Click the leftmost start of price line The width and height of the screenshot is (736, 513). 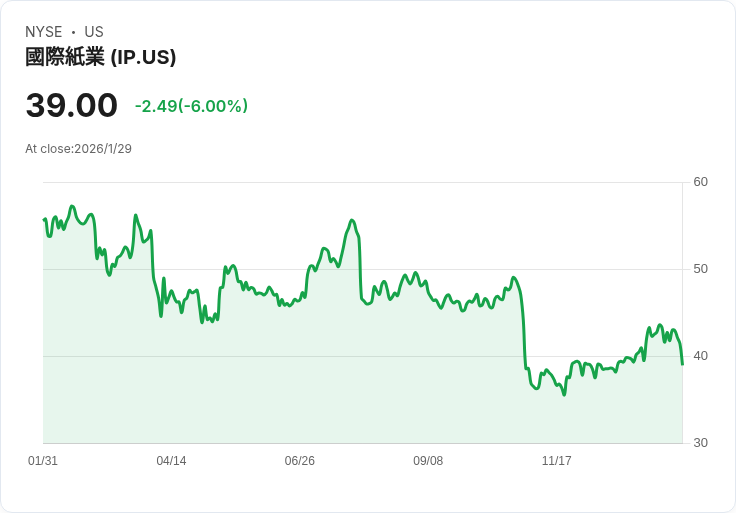pos(44,219)
